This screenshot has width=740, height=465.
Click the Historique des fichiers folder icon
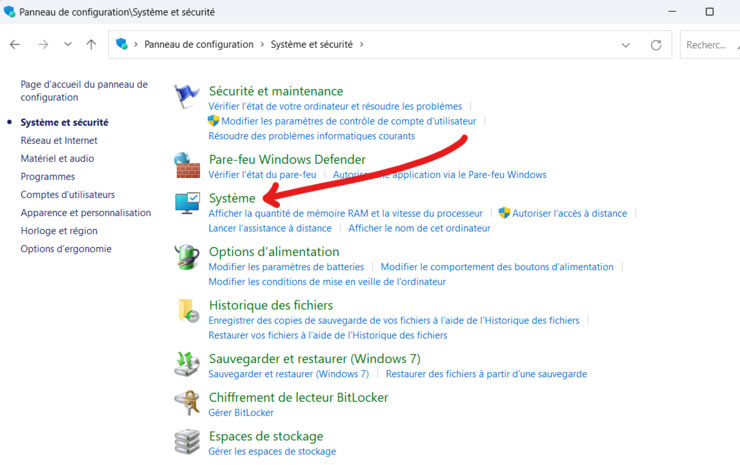(188, 311)
